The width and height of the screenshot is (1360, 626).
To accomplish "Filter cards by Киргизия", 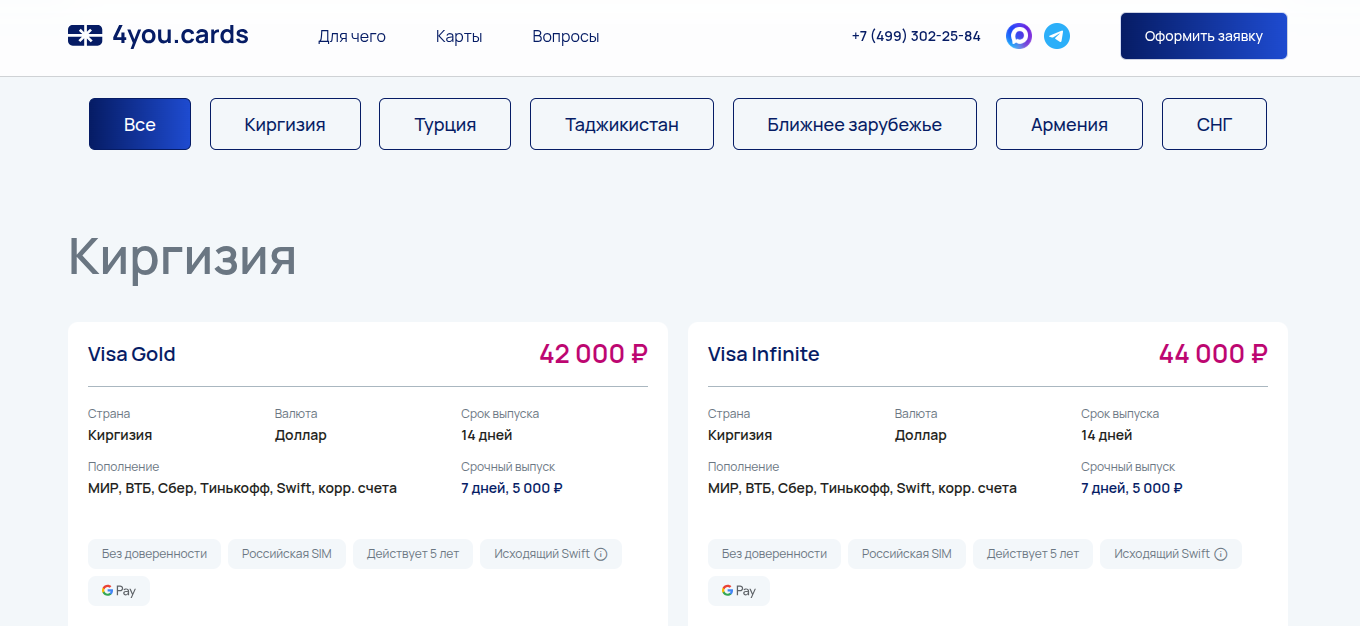I will coord(285,124).
